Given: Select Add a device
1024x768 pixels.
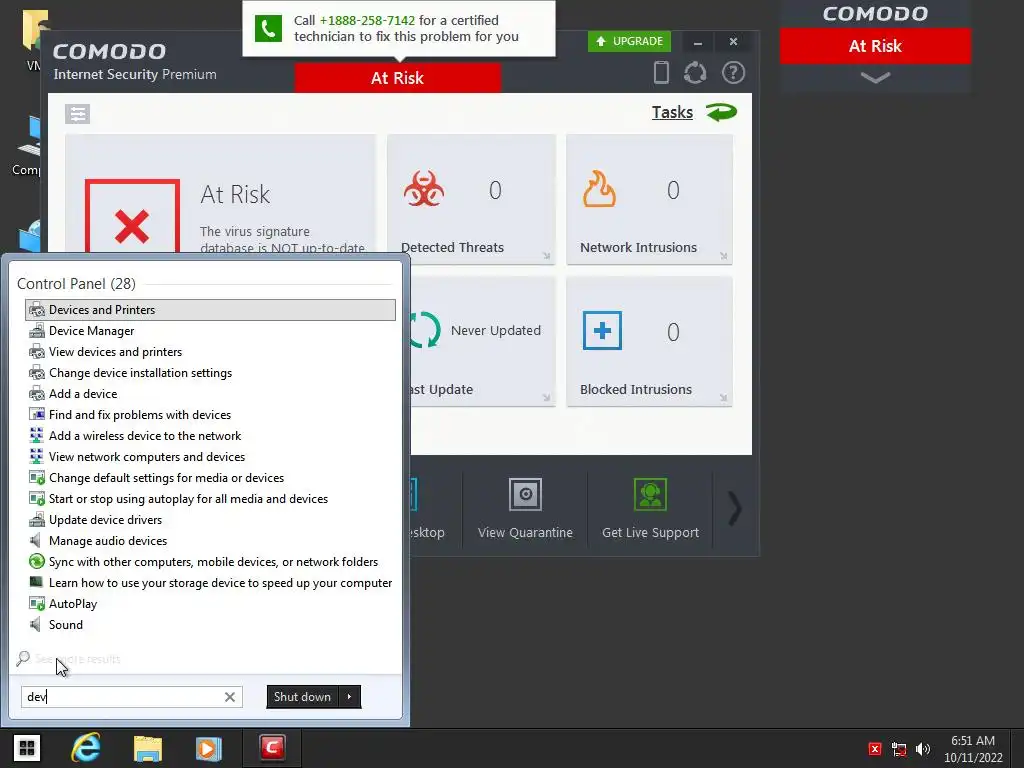Looking at the screenshot, I should (x=210, y=394).
